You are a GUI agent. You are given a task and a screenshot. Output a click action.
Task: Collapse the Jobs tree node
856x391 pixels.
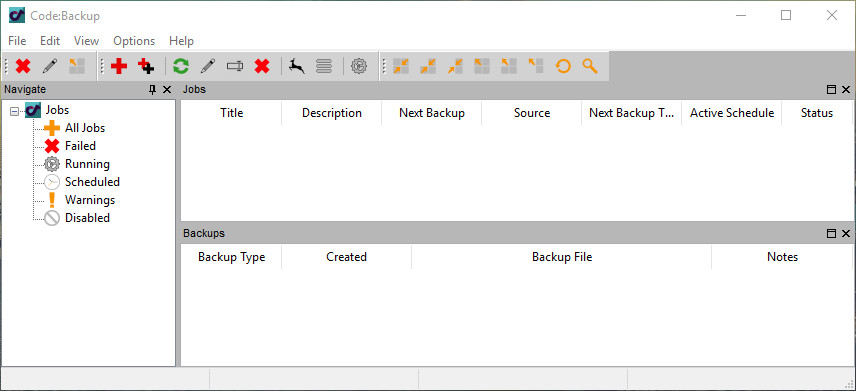[x=15, y=110]
